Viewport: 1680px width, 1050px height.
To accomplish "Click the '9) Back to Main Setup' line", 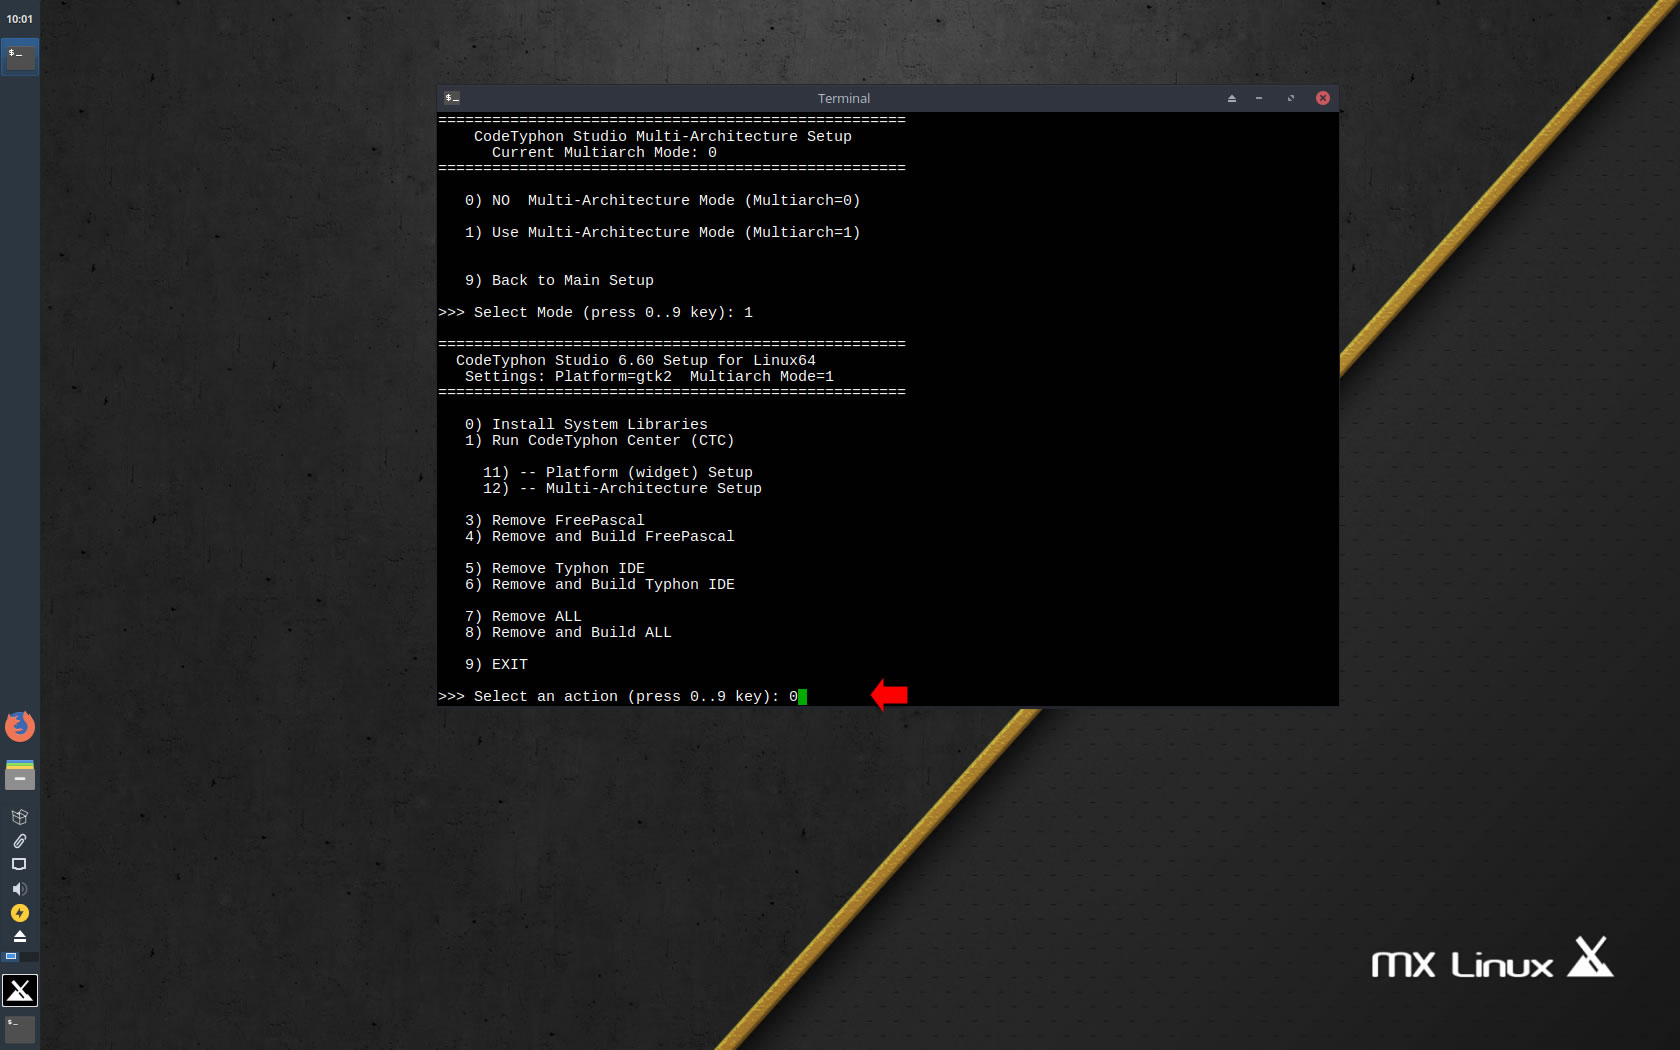I will [x=559, y=280].
